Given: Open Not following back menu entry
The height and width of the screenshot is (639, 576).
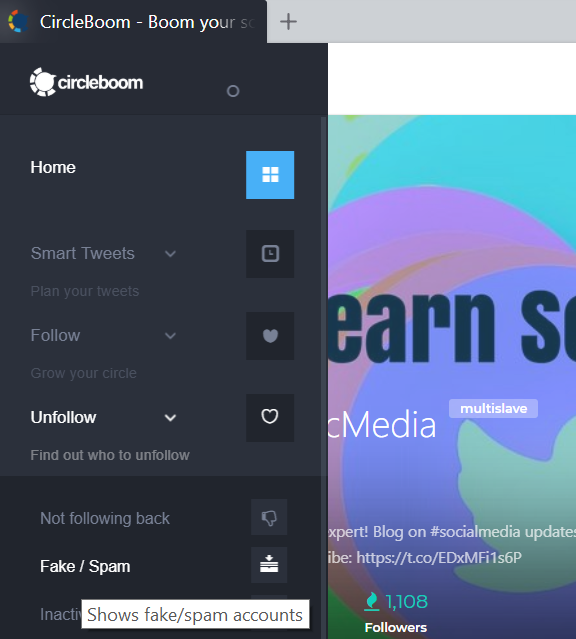Looking at the screenshot, I should [x=105, y=518].
